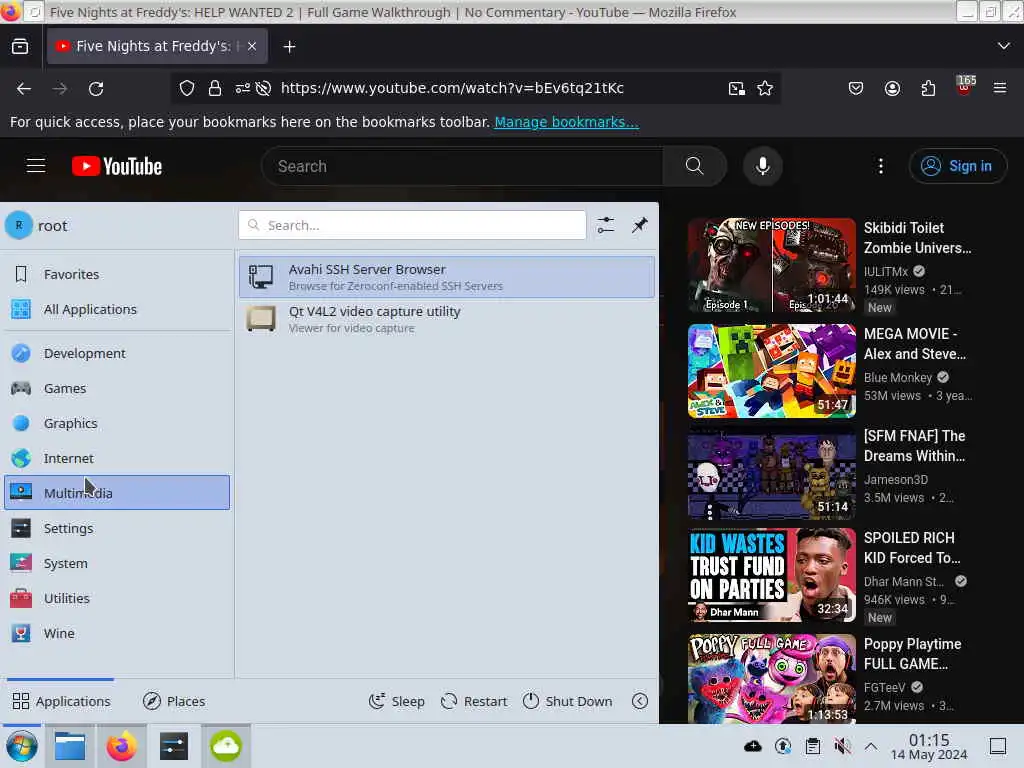Focus the application launcher Search field
The width and height of the screenshot is (1024, 768).
point(412,225)
